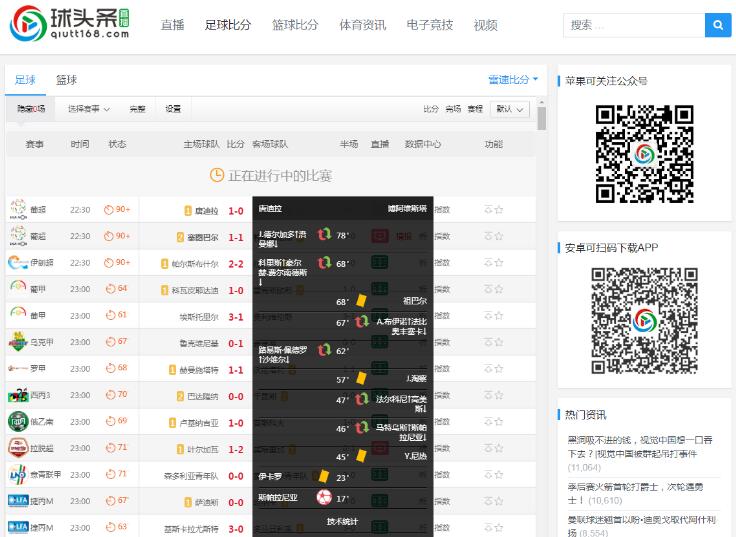Viewport: 736px width, 537px height.
Task: Toggle 隐藏0场 hidden matches filter
Action: [x=31, y=109]
